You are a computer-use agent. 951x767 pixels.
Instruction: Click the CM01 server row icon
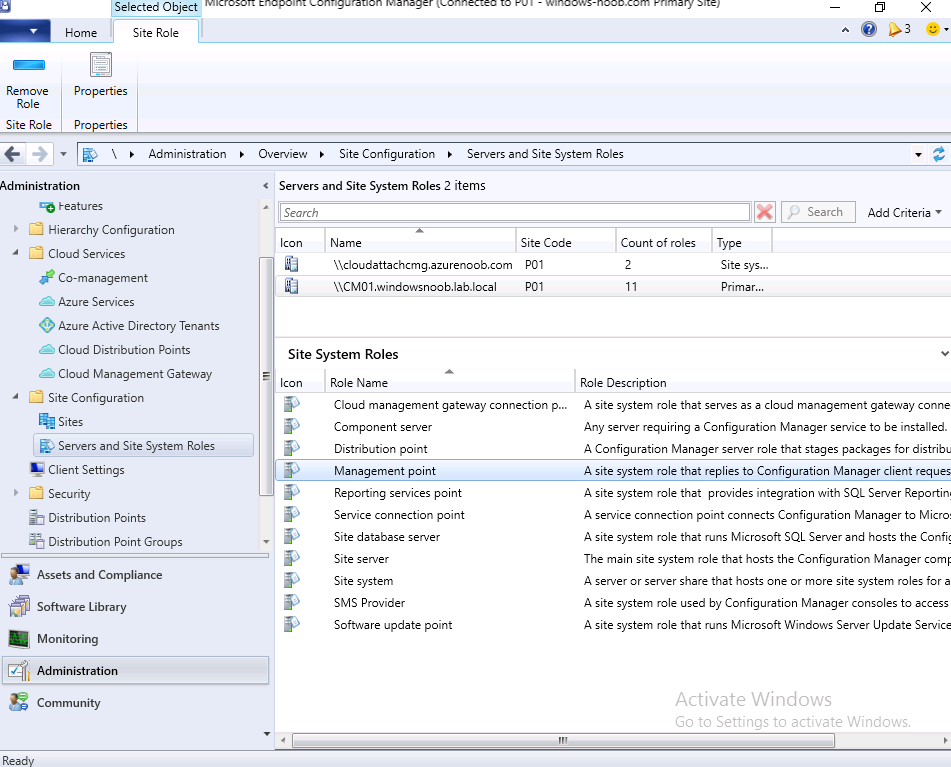click(x=292, y=286)
